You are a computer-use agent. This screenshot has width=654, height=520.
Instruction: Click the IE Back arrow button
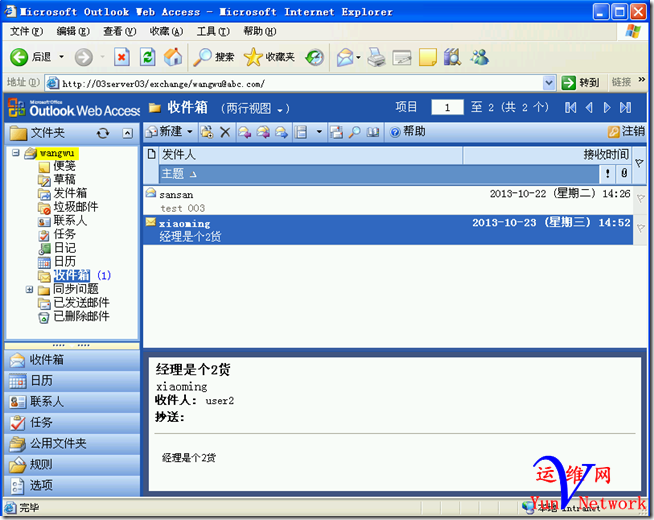point(19,57)
